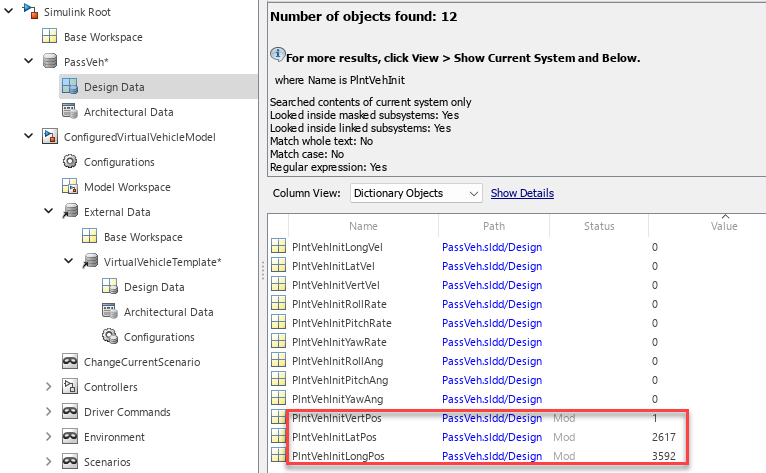Click the Simulink Root icon
The height and width of the screenshot is (473, 766).
29,12
